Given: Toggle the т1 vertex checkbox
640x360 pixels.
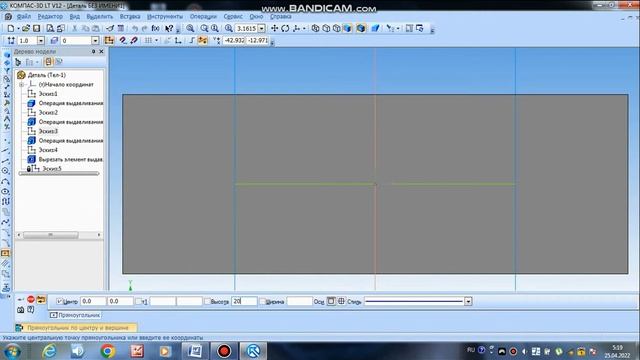Looking at the screenshot, I should 139,302.
